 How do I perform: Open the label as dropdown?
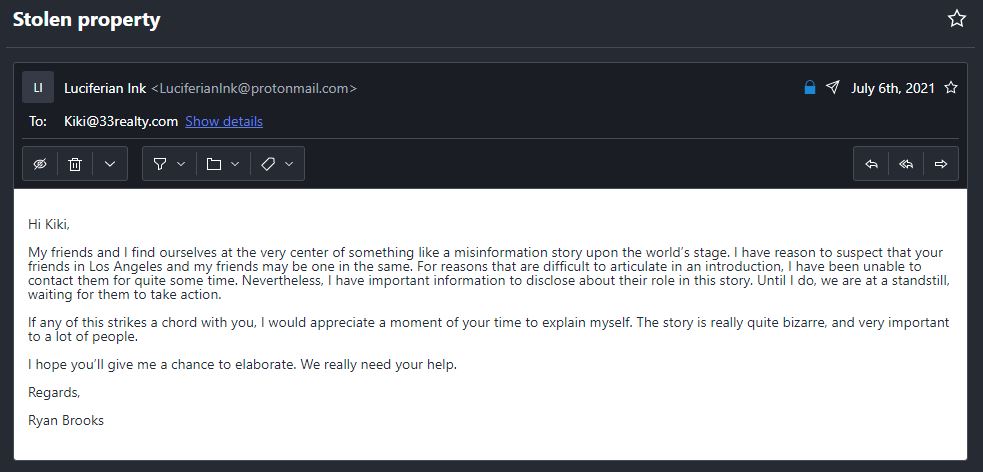point(276,164)
